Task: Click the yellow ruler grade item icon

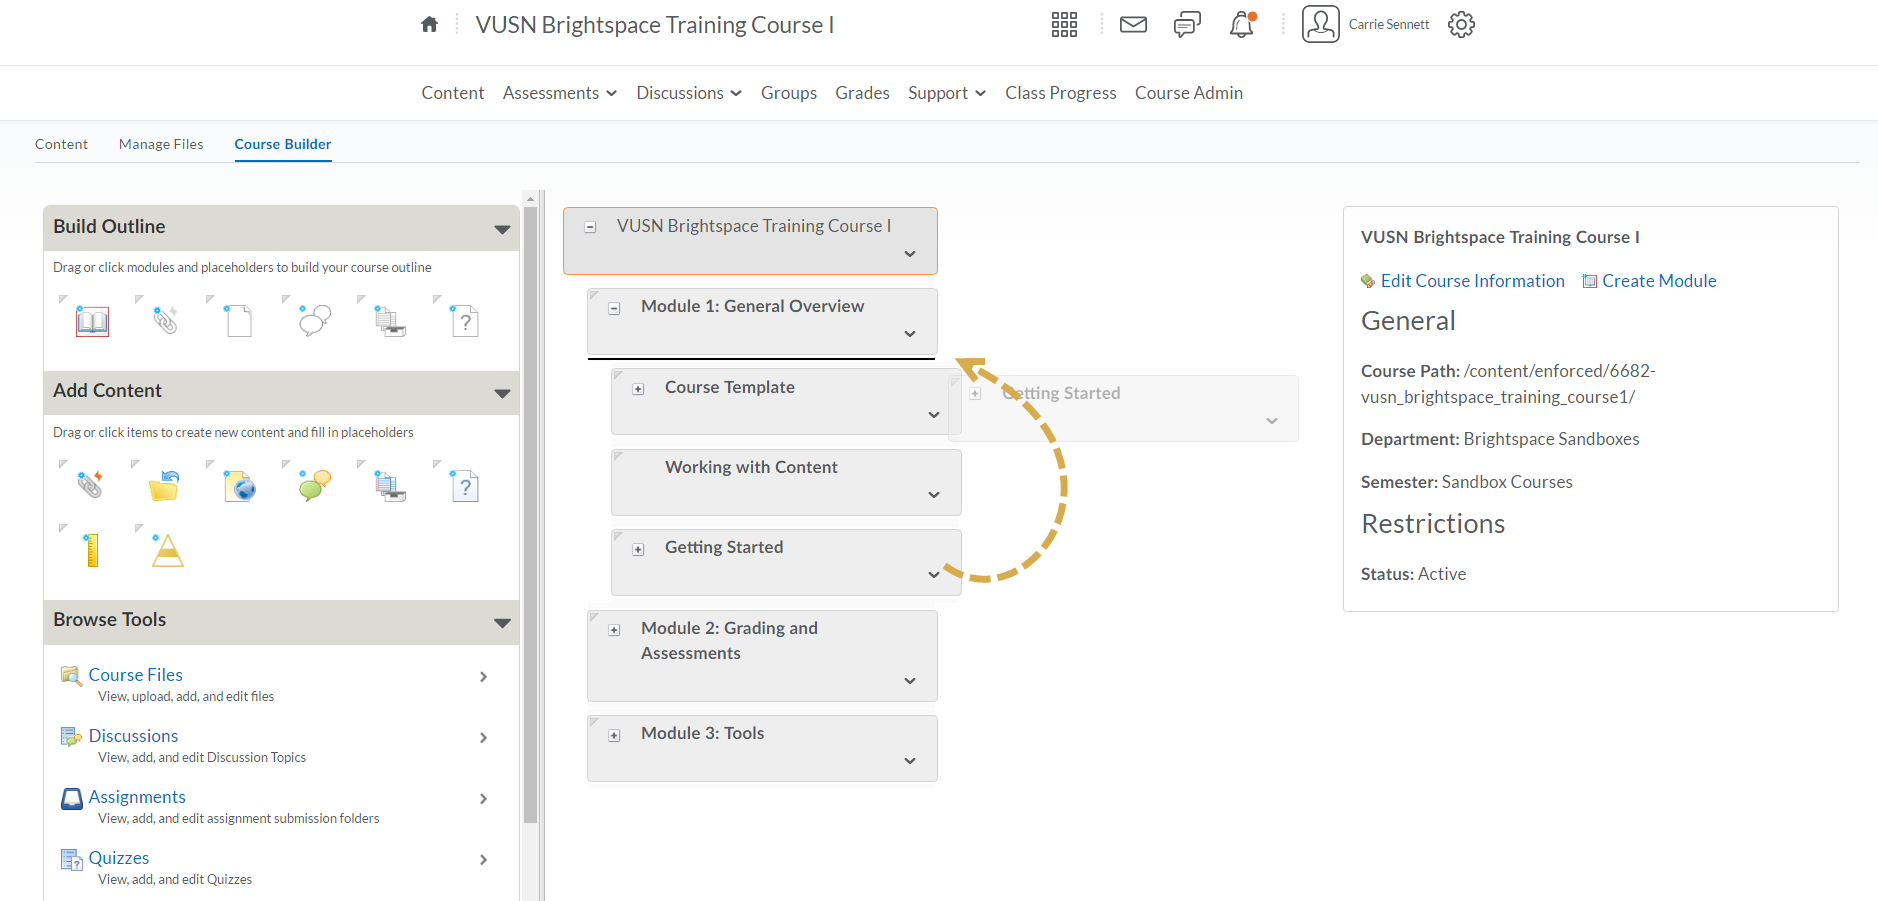Action: pyautogui.click(x=92, y=550)
